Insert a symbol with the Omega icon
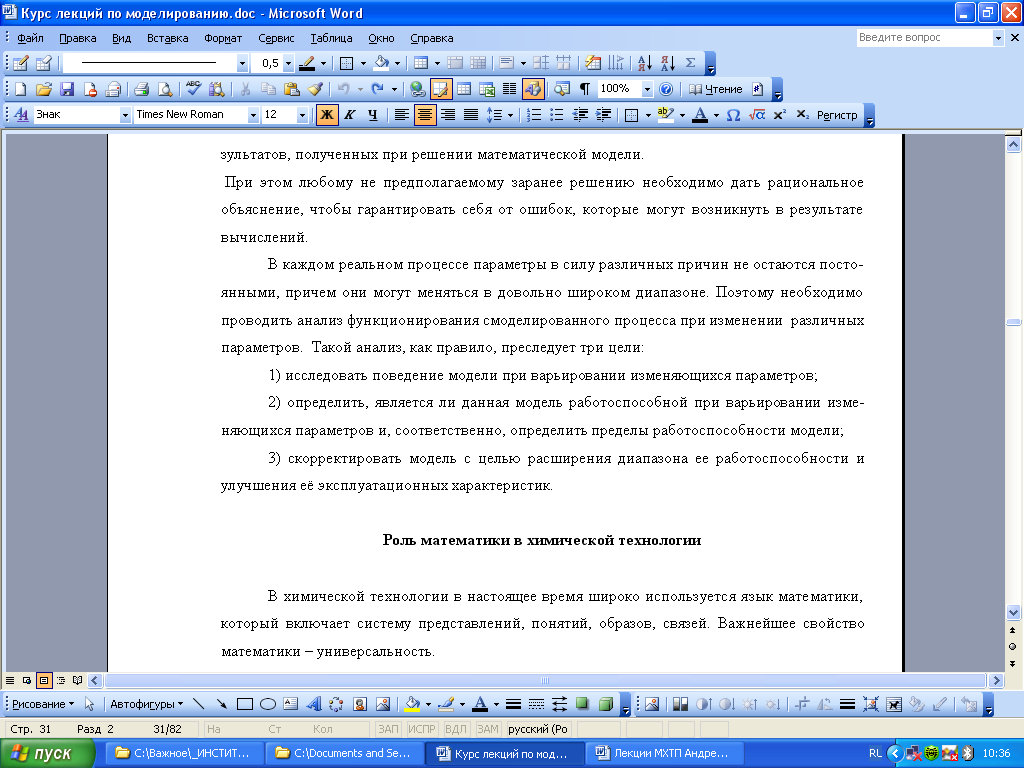This screenshot has height=768, width=1024. (x=733, y=115)
